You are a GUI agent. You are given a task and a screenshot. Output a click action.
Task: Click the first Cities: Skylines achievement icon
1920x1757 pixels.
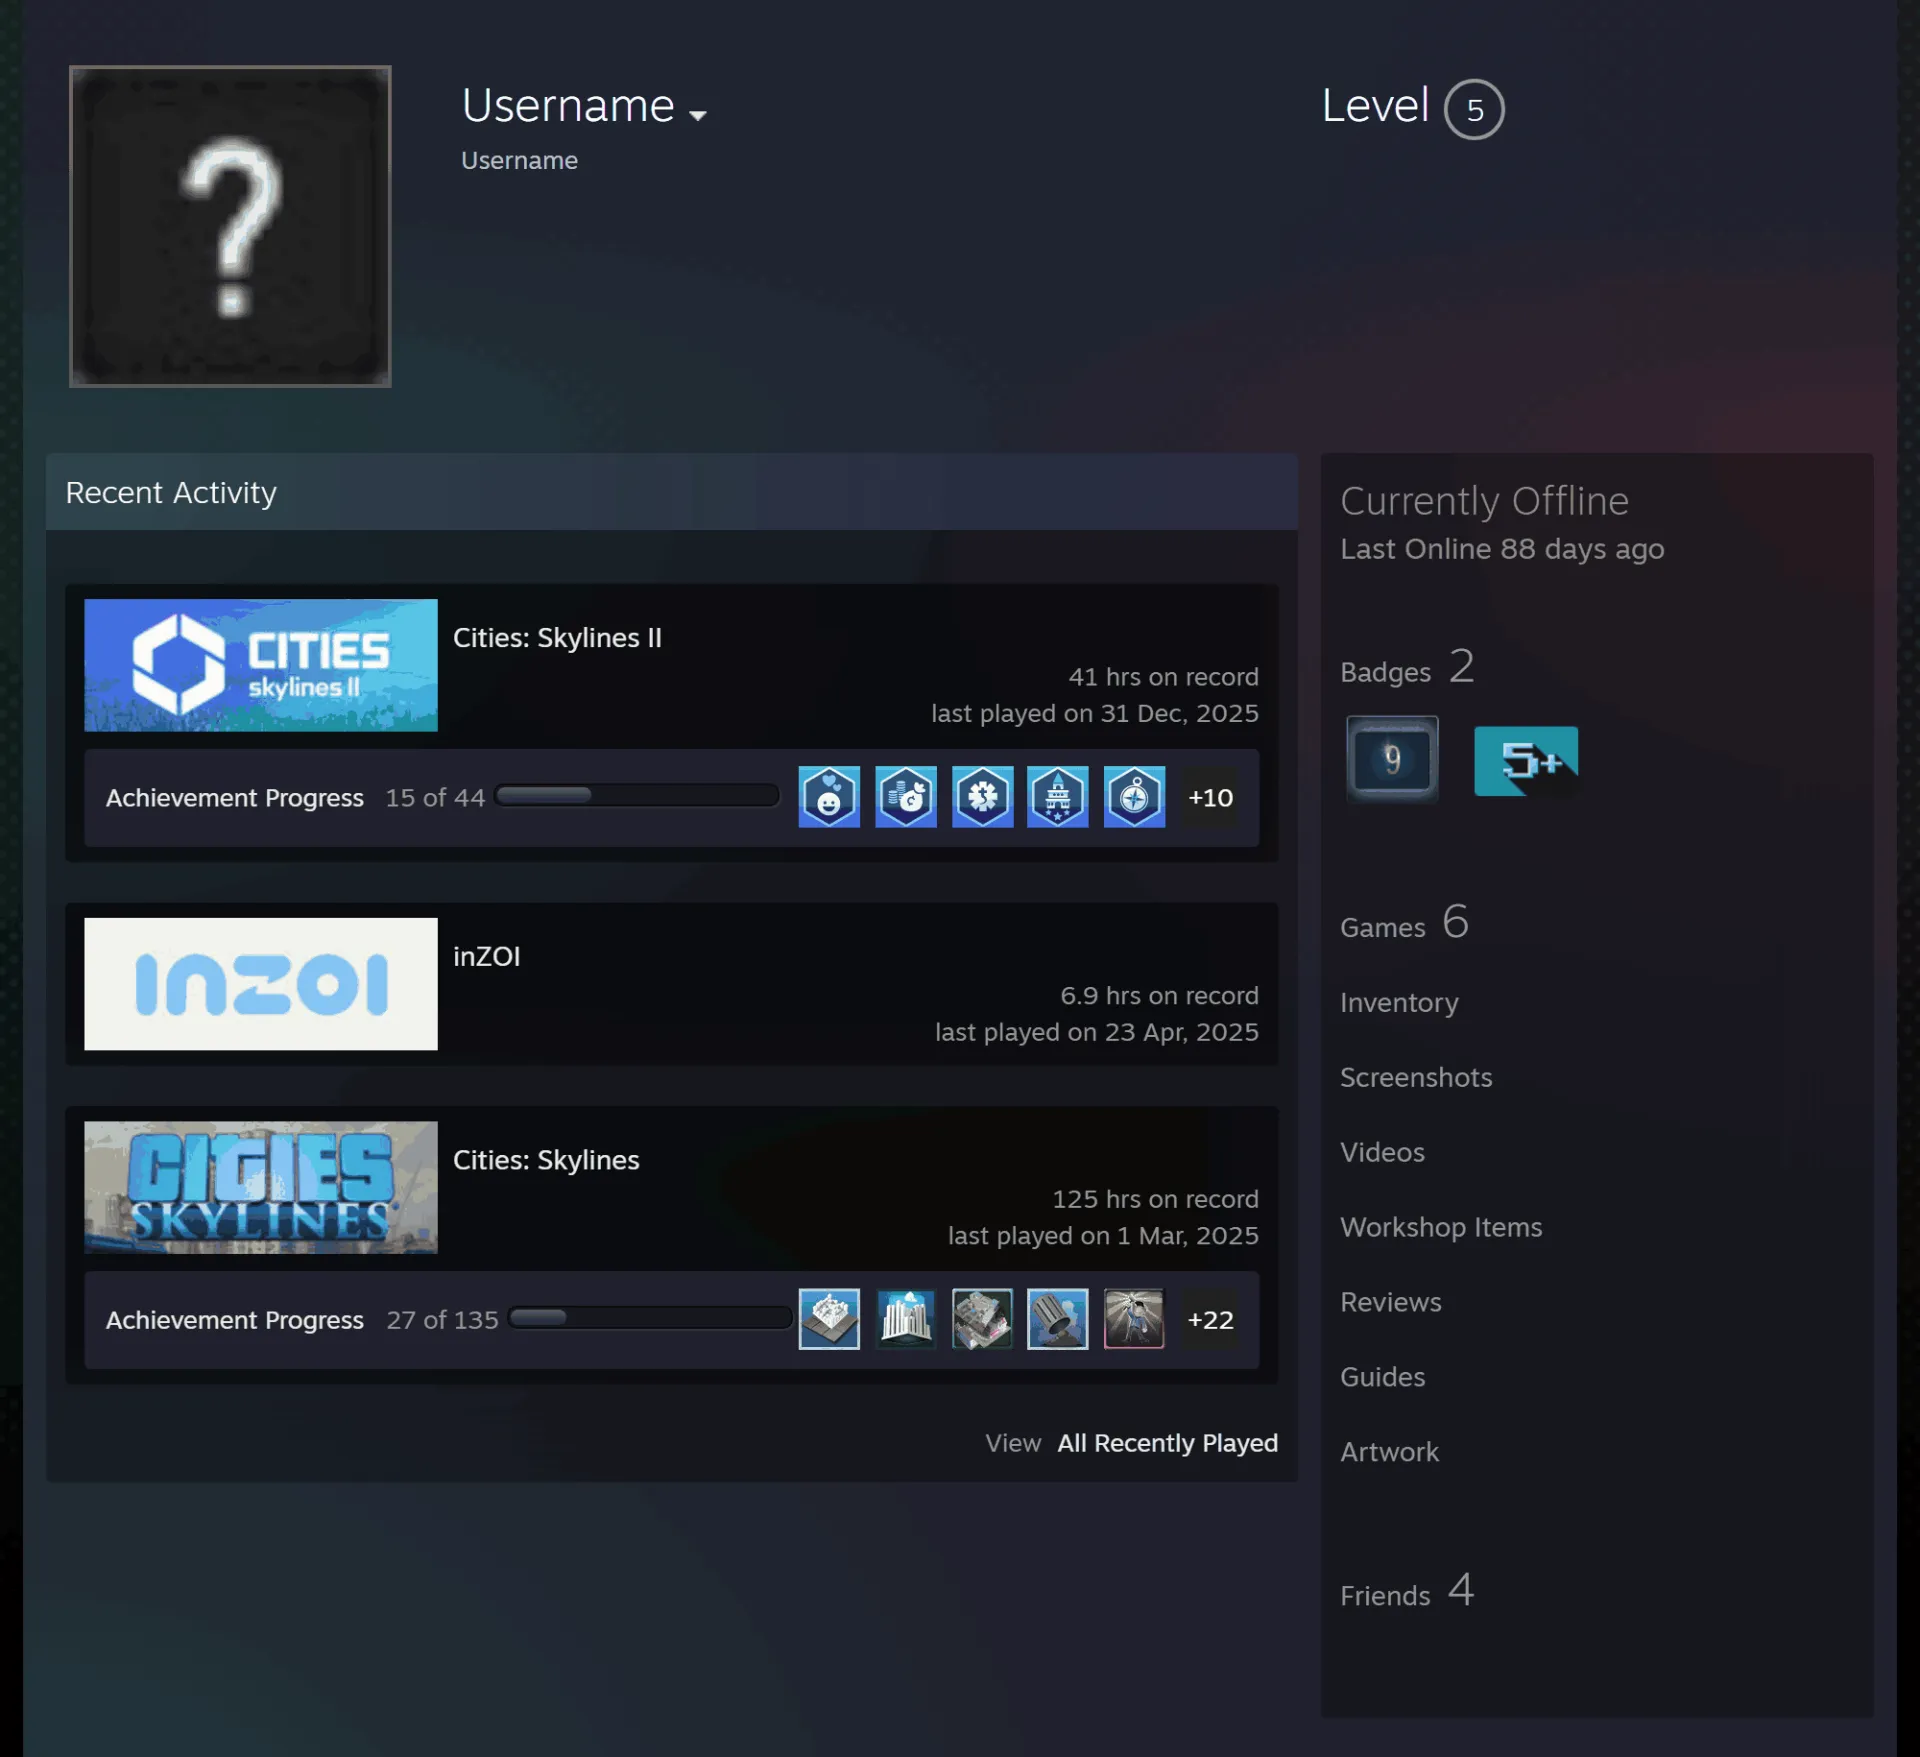[x=829, y=1319]
